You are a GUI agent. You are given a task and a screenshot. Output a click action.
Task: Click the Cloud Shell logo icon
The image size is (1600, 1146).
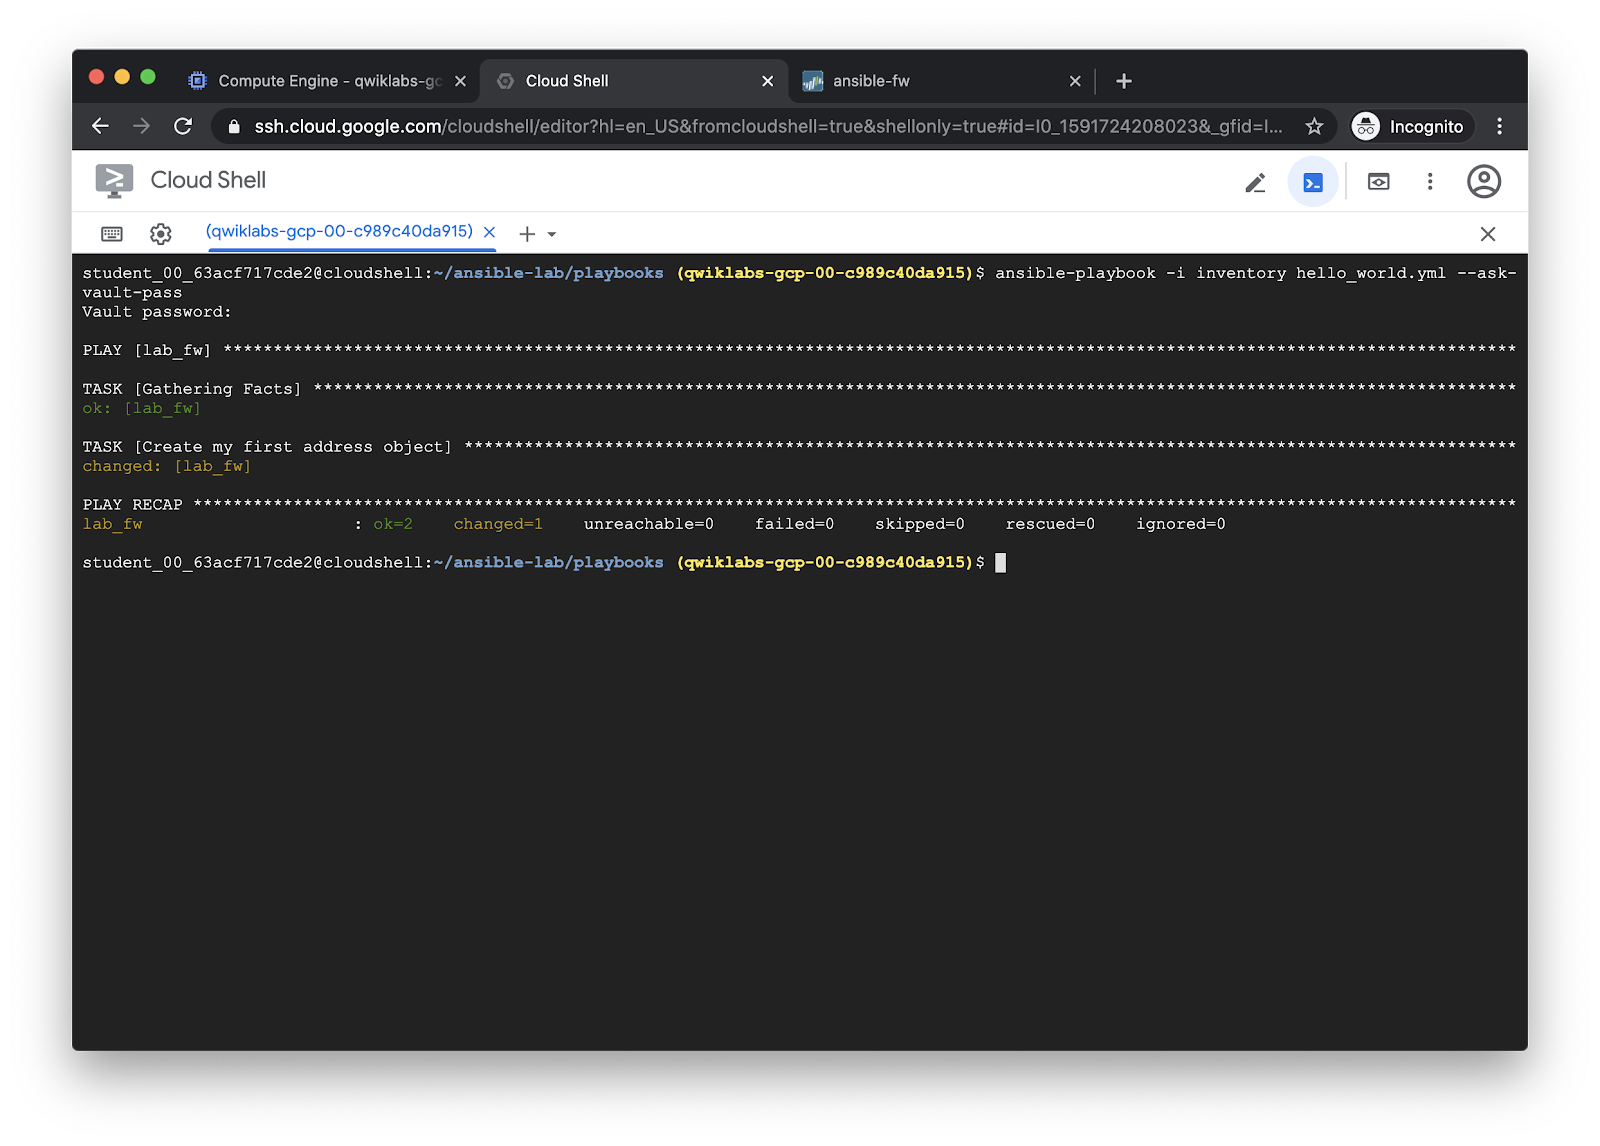click(x=114, y=181)
